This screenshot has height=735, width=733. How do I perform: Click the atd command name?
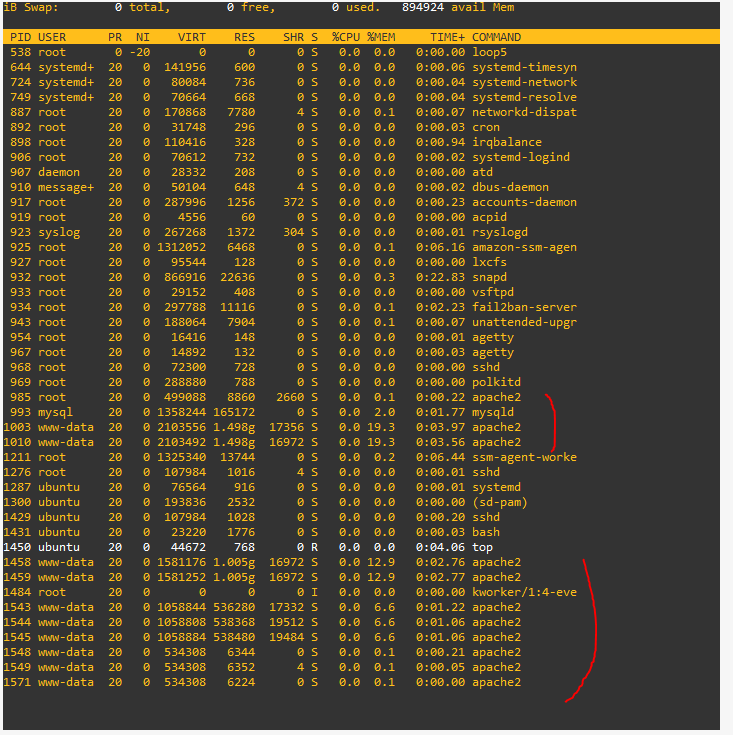(x=482, y=172)
